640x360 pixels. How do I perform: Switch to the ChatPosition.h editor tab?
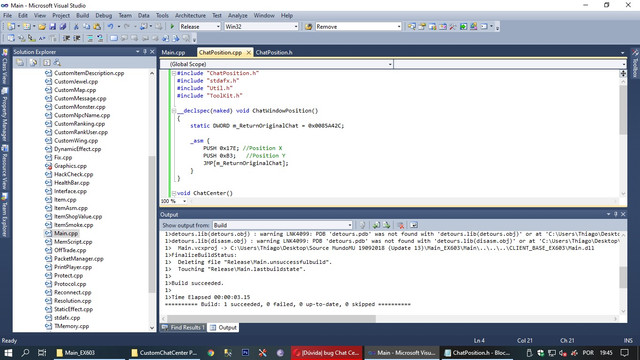coord(274,53)
